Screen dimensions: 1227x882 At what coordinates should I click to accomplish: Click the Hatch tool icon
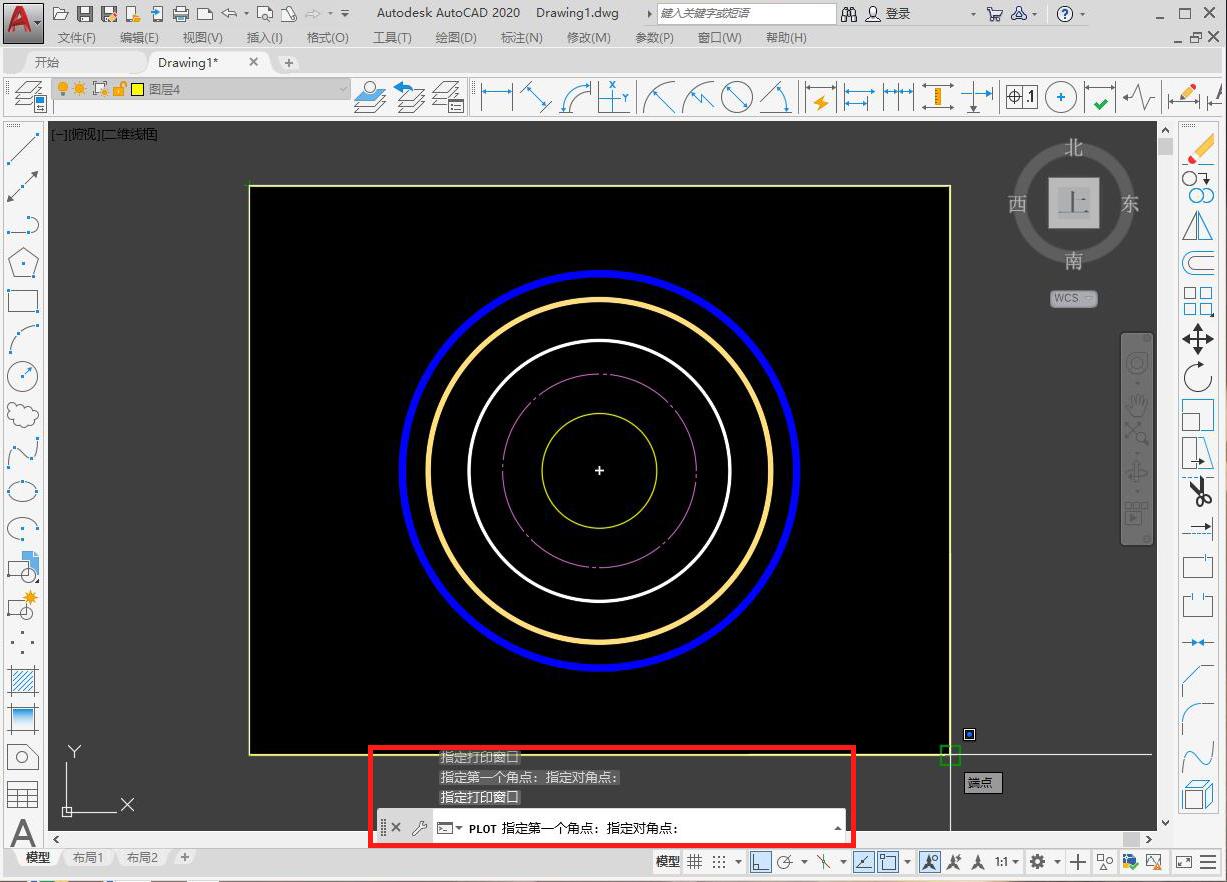point(22,681)
